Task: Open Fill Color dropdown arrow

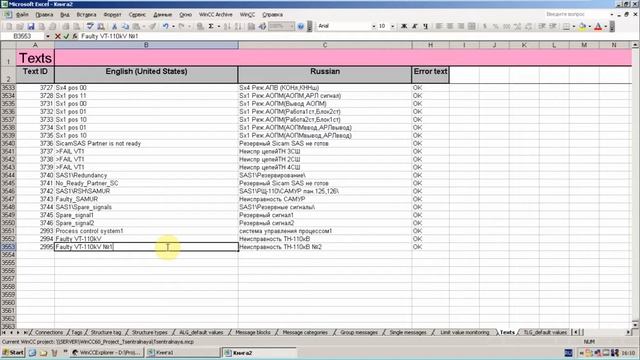Action: pos(590,26)
